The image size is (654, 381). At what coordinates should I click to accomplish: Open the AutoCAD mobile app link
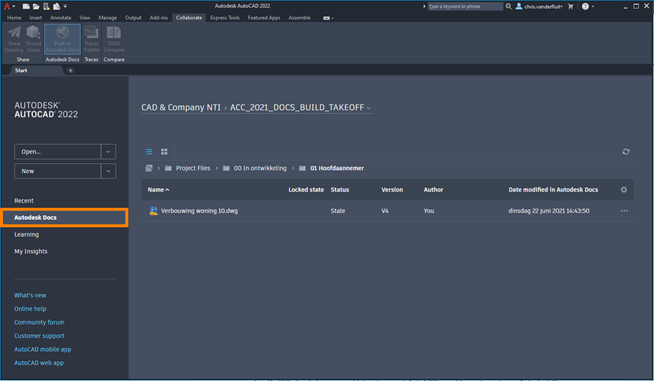pos(43,349)
